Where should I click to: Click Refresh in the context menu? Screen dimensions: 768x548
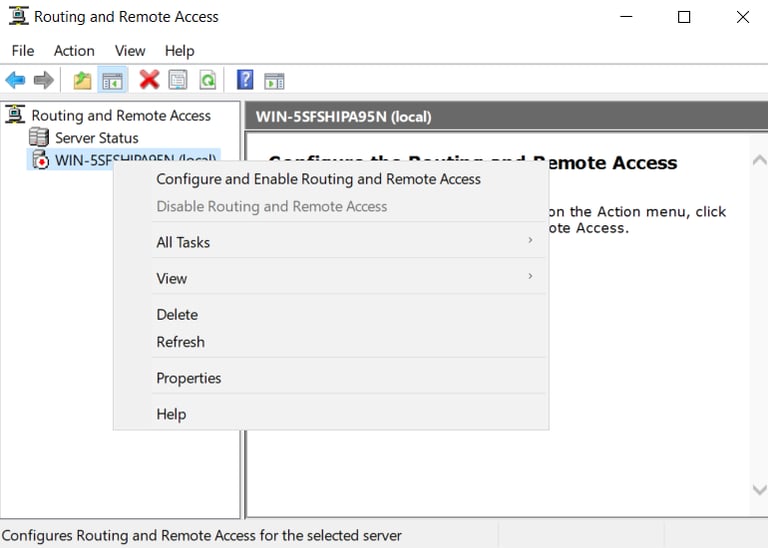coord(180,342)
